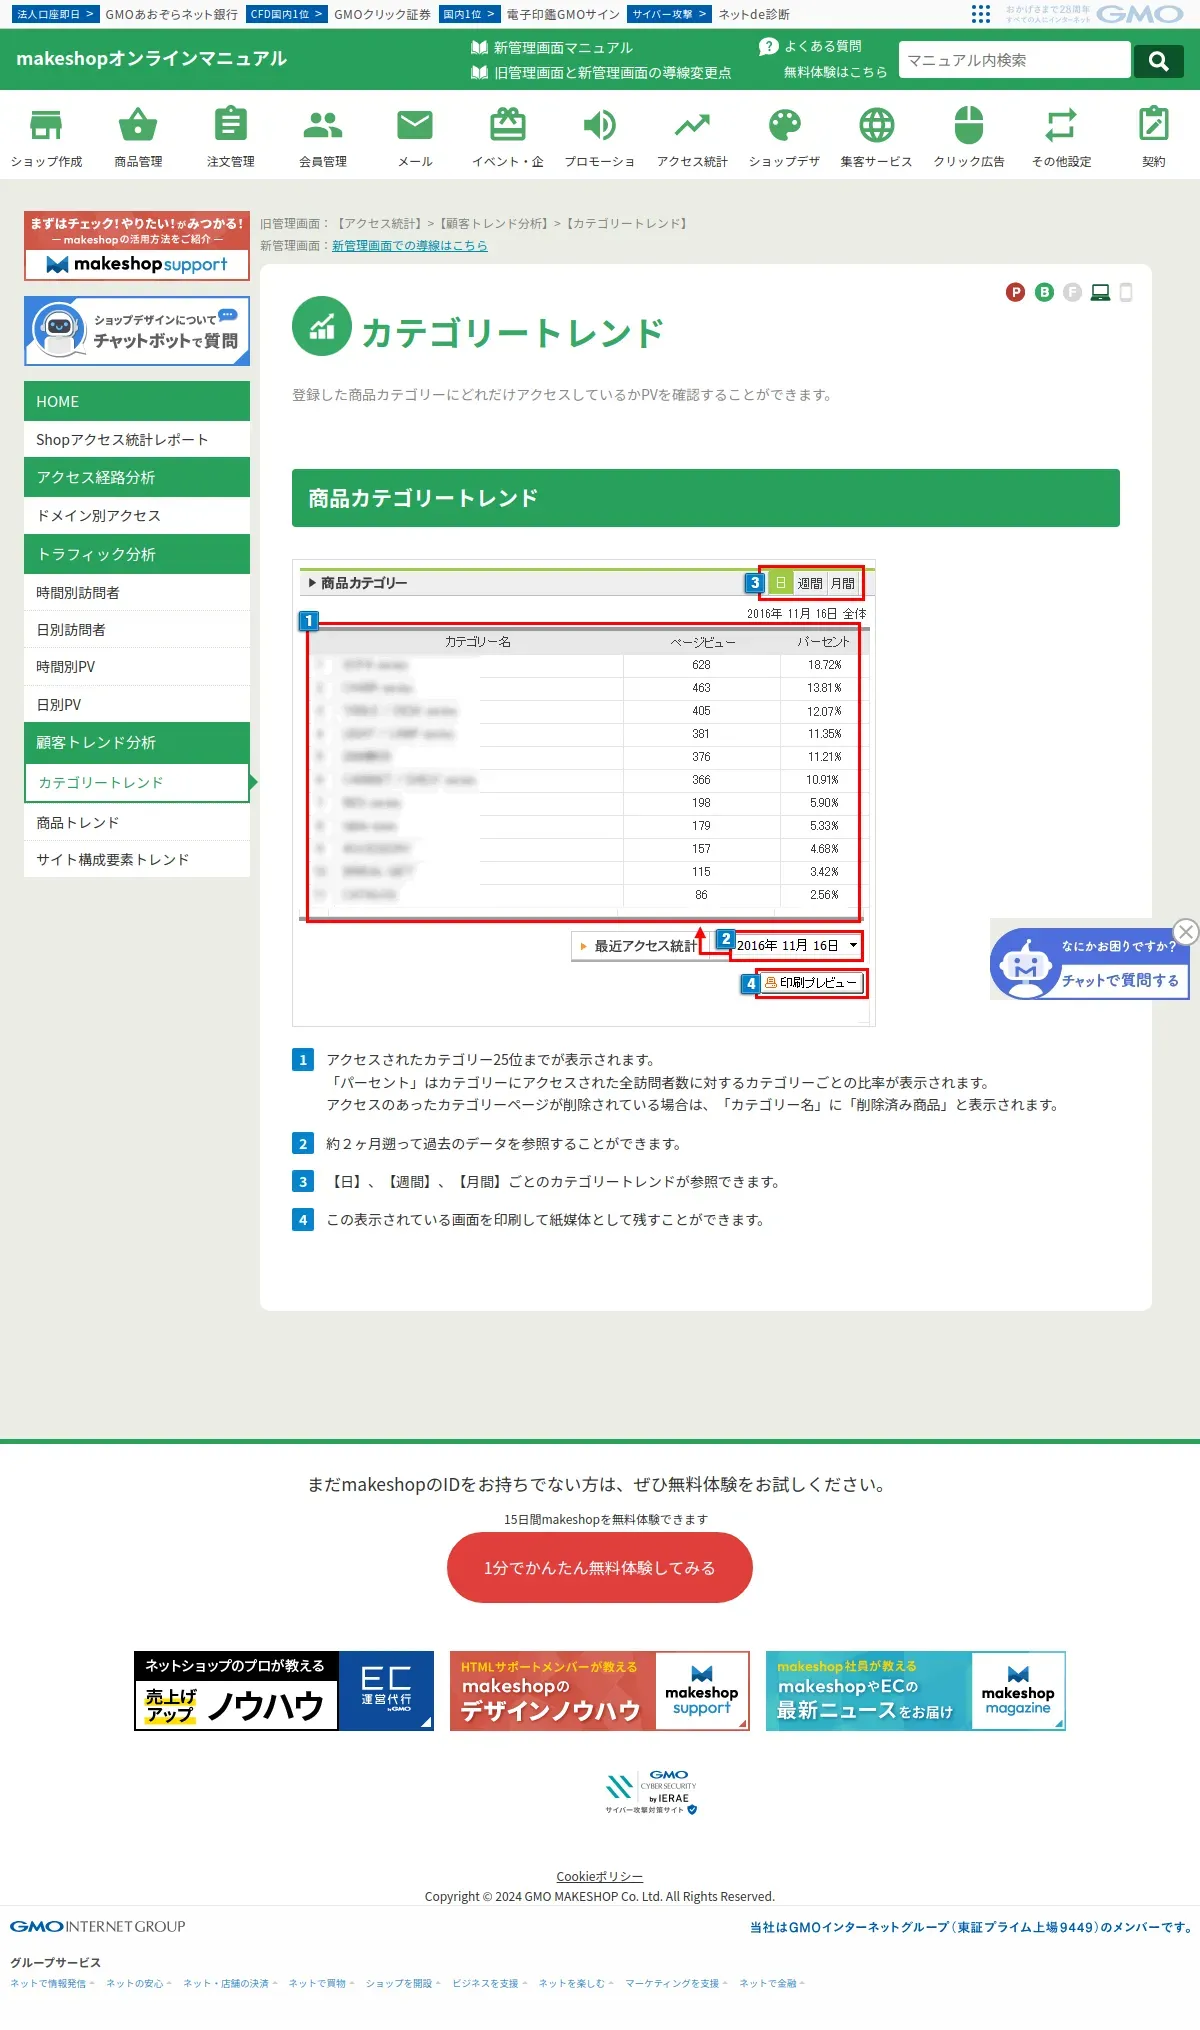Click the red P plan icon

(1015, 292)
